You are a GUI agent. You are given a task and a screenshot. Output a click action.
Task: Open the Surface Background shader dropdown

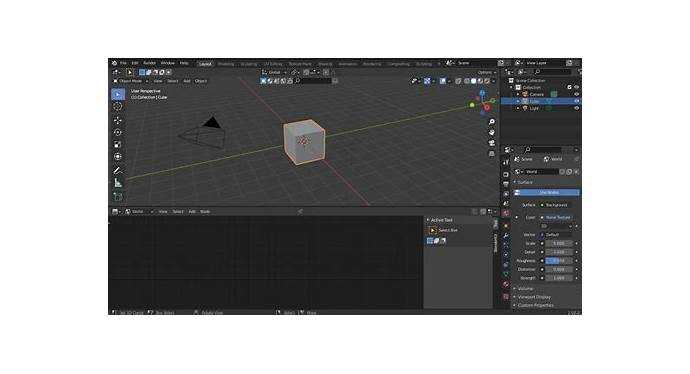[558, 205]
